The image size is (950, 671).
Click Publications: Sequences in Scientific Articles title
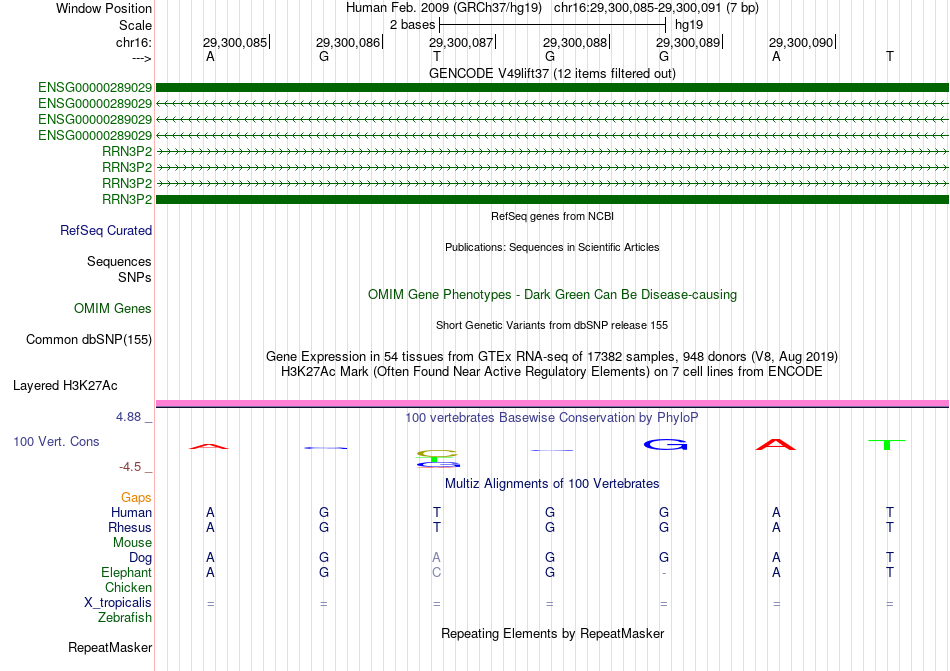552,247
